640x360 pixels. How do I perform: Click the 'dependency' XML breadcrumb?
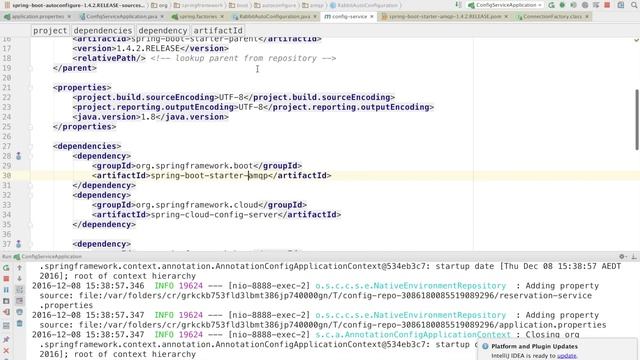click(x=162, y=31)
